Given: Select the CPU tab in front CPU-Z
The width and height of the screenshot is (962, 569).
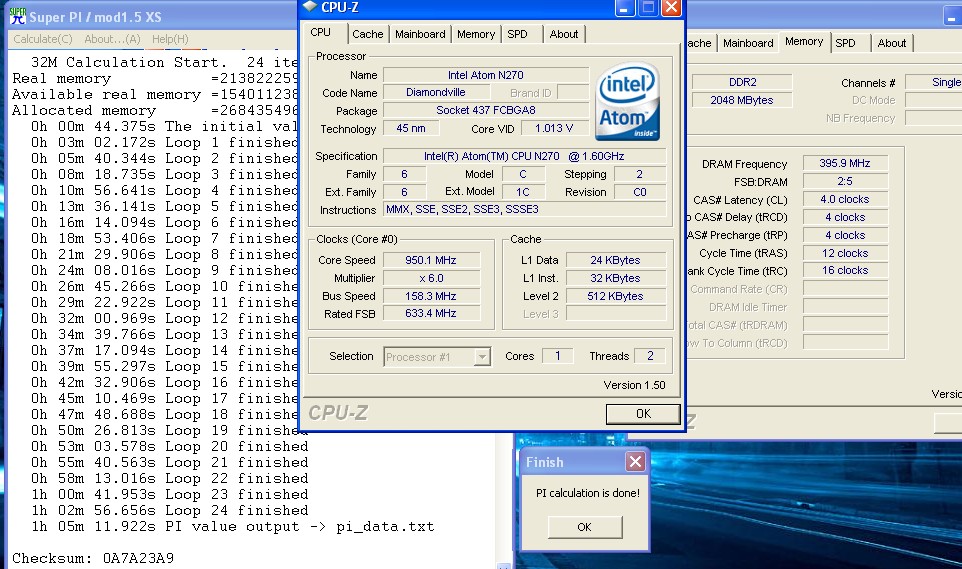Looking at the screenshot, I should click(321, 33).
